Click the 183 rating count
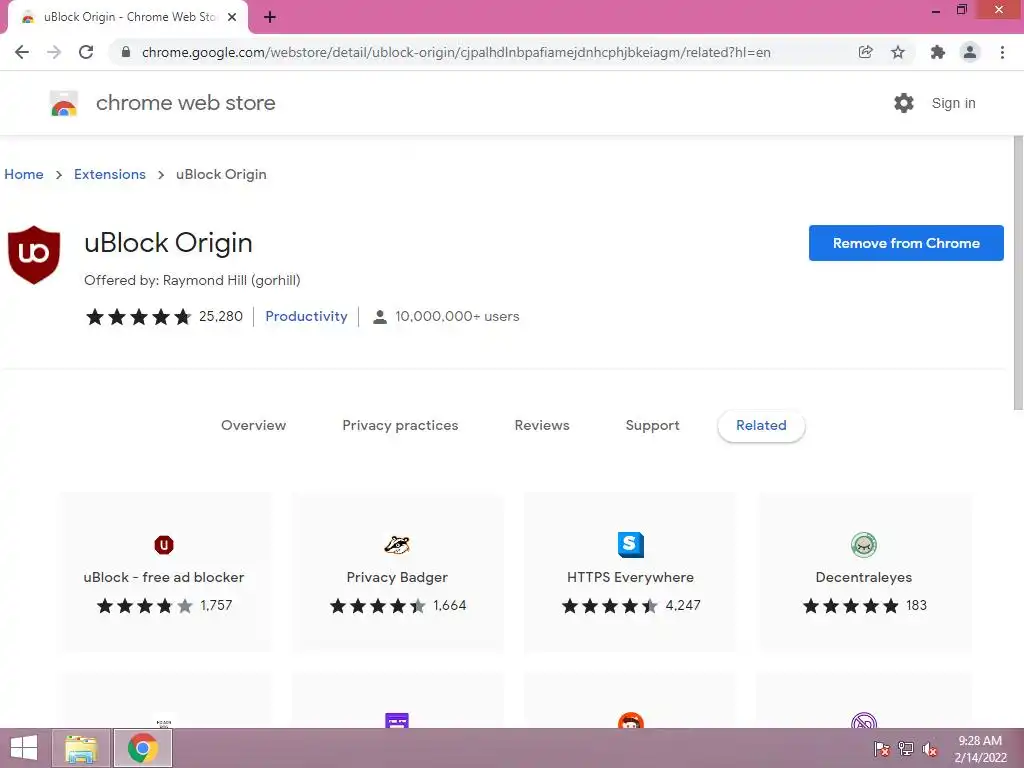The image size is (1024, 768). (916, 605)
